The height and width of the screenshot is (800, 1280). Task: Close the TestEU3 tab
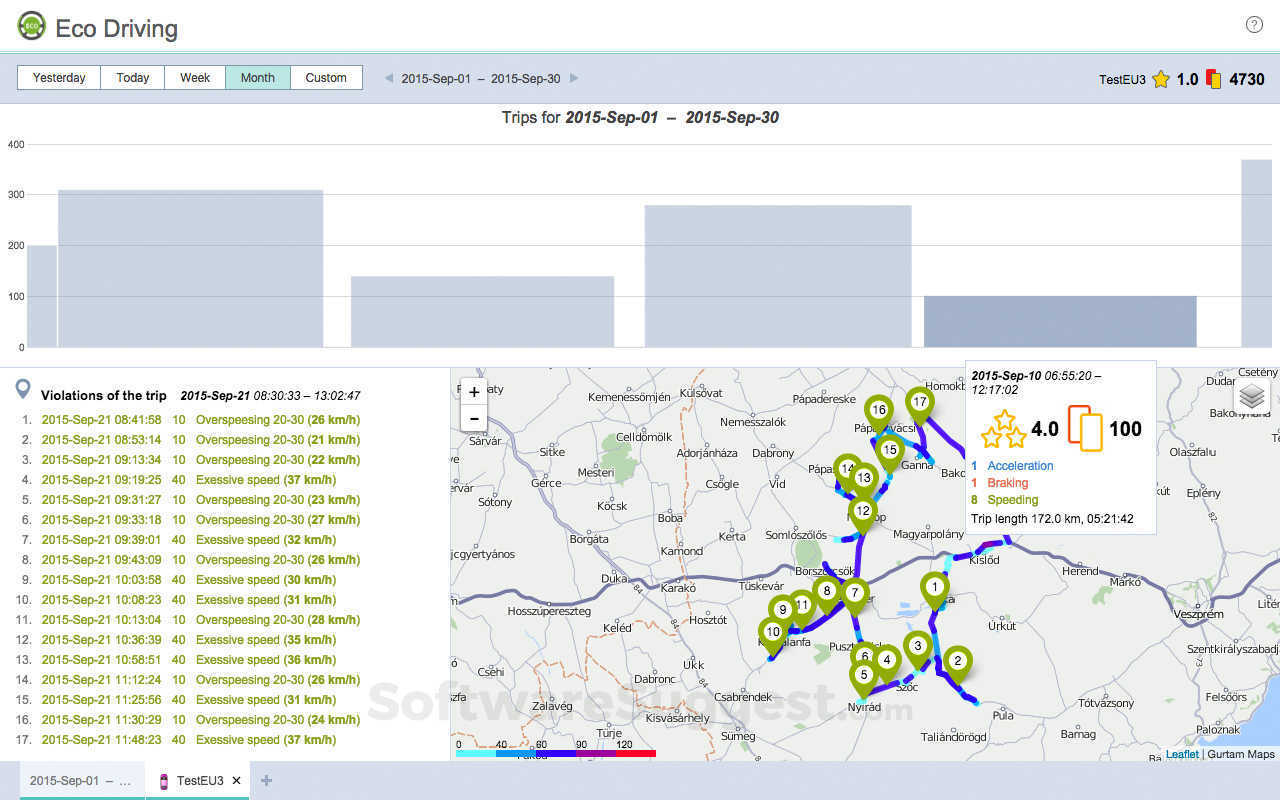coord(236,781)
